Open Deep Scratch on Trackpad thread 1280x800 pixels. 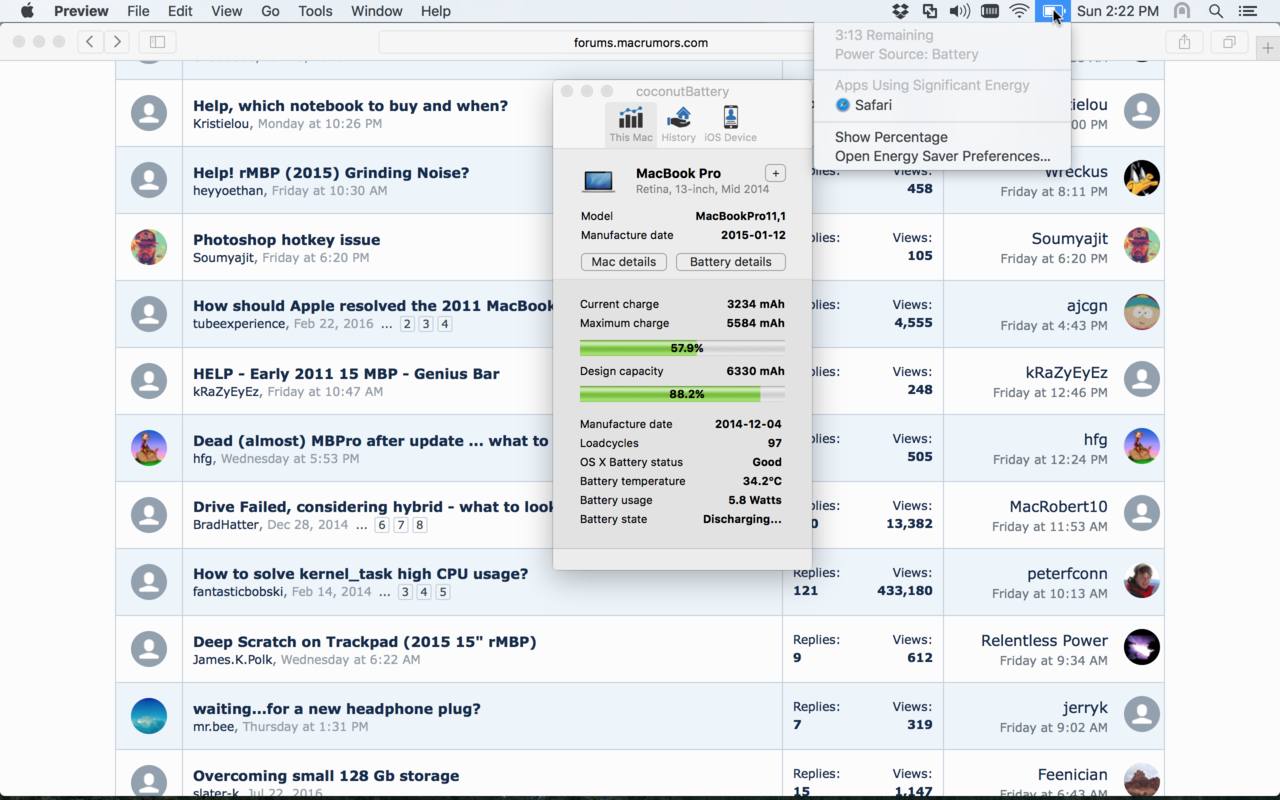click(364, 642)
